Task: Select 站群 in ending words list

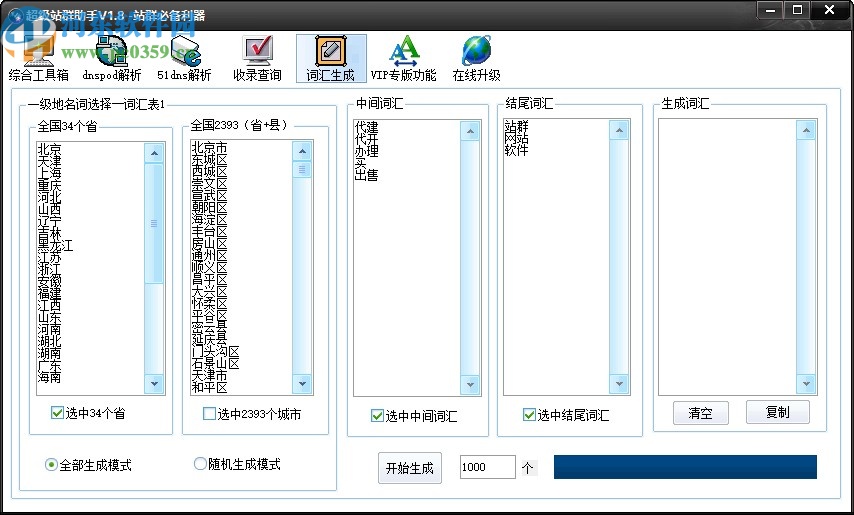Action: (516, 126)
